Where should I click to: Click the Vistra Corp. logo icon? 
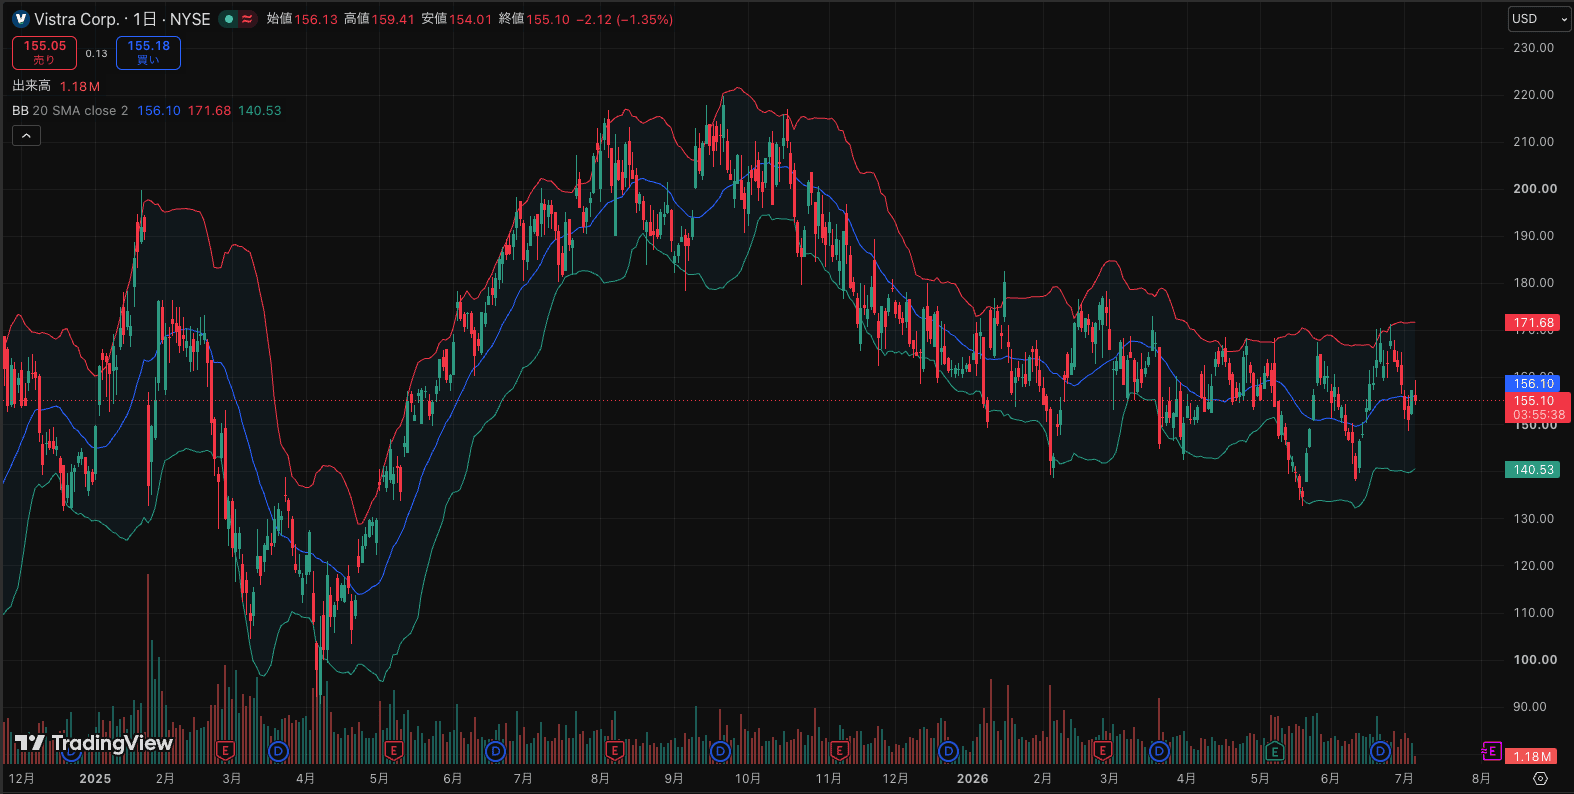pos(21,19)
